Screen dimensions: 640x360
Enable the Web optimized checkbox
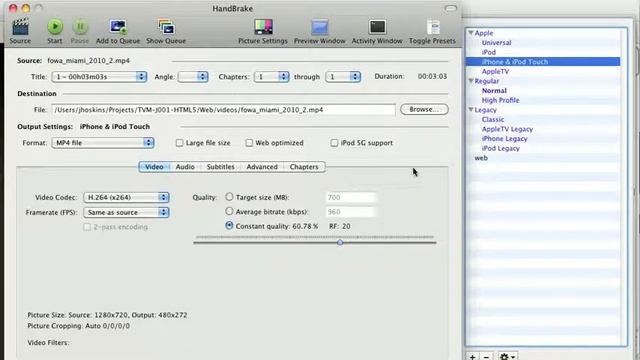pyautogui.click(x=249, y=143)
